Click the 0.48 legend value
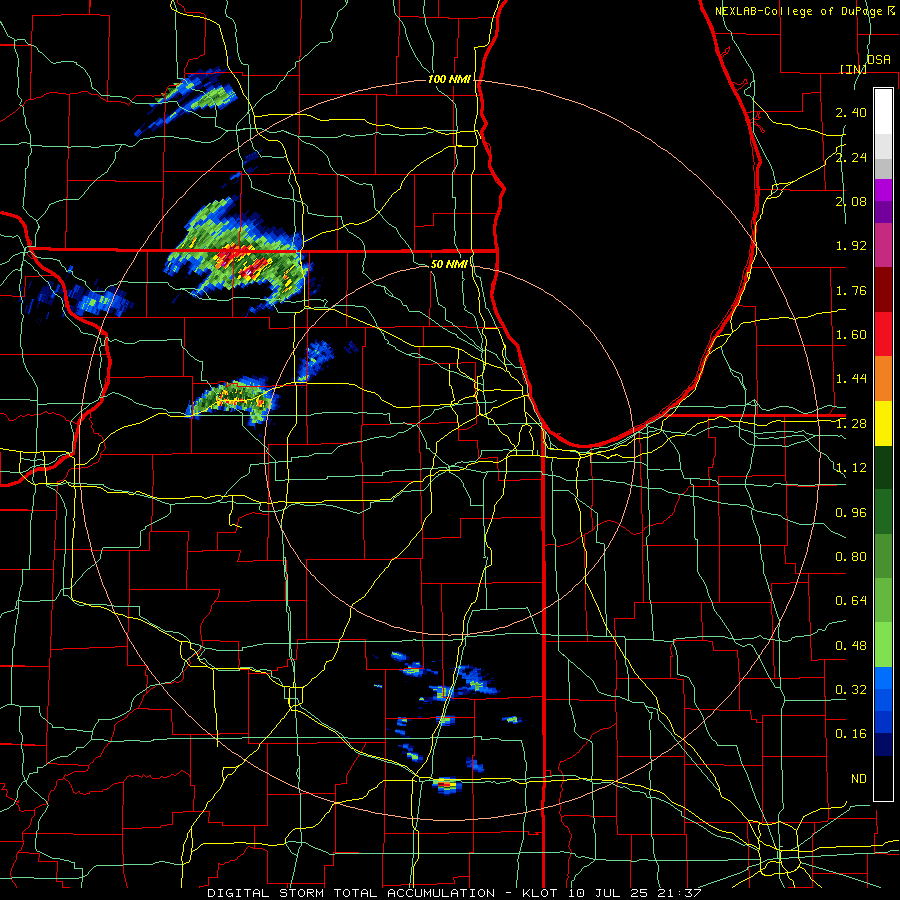 (x=851, y=646)
